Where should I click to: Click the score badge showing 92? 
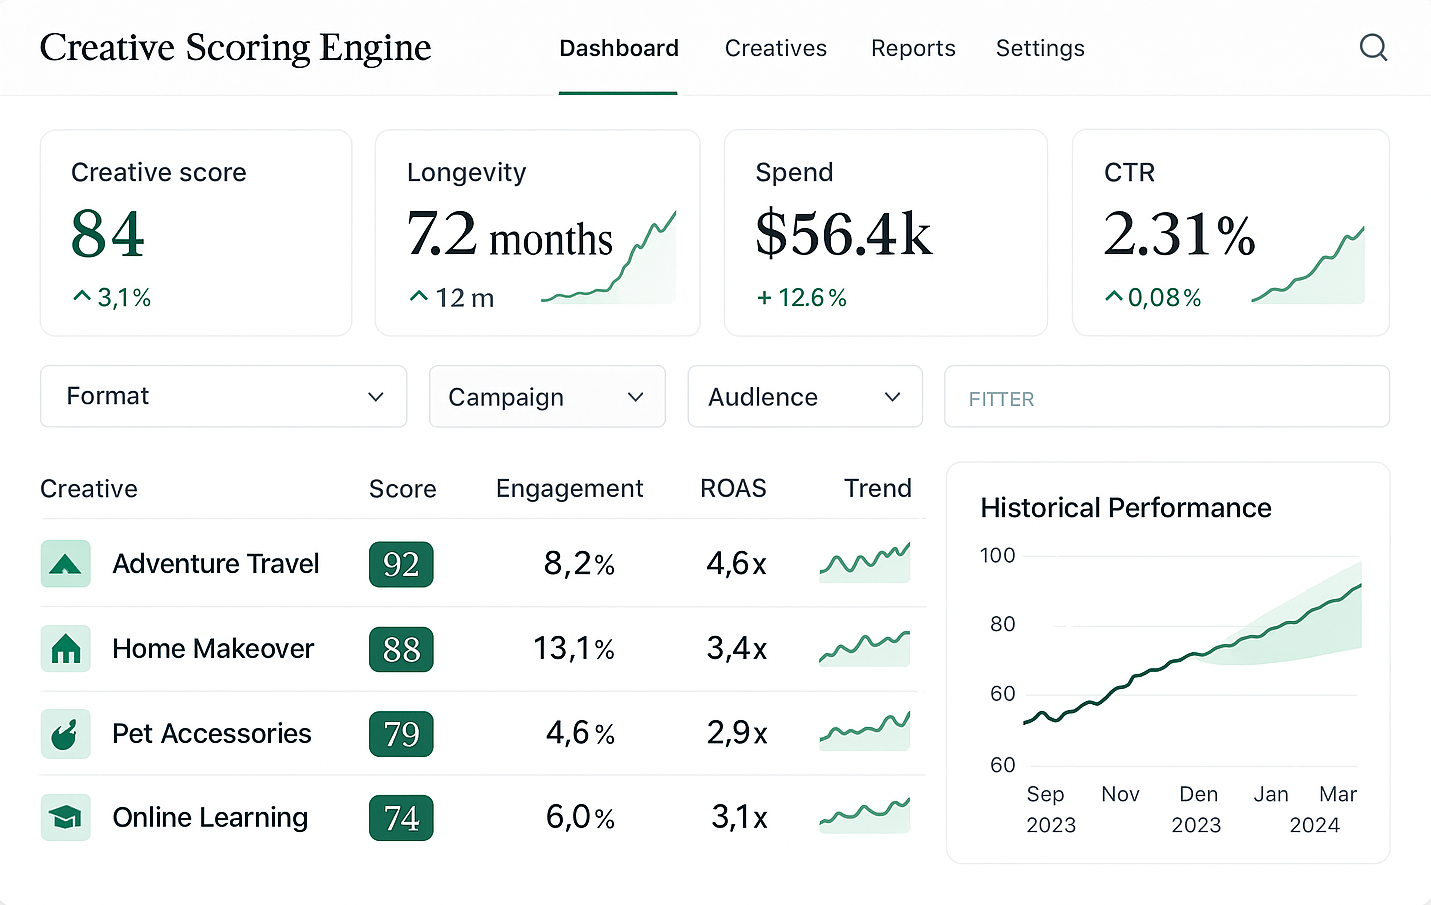(x=400, y=564)
